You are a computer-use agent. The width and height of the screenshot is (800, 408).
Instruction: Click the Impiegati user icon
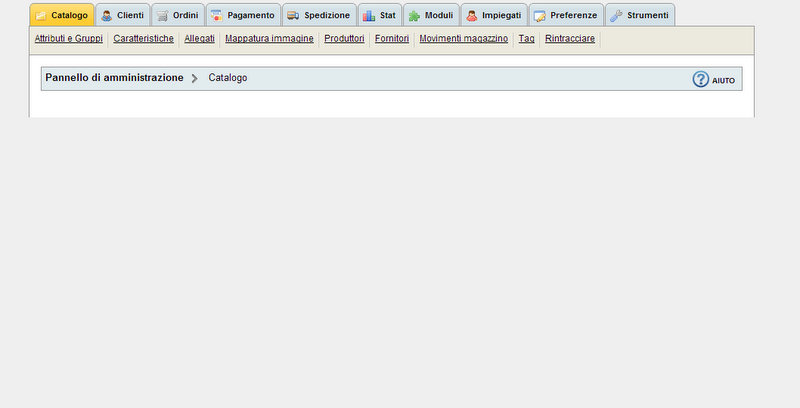[x=471, y=16]
